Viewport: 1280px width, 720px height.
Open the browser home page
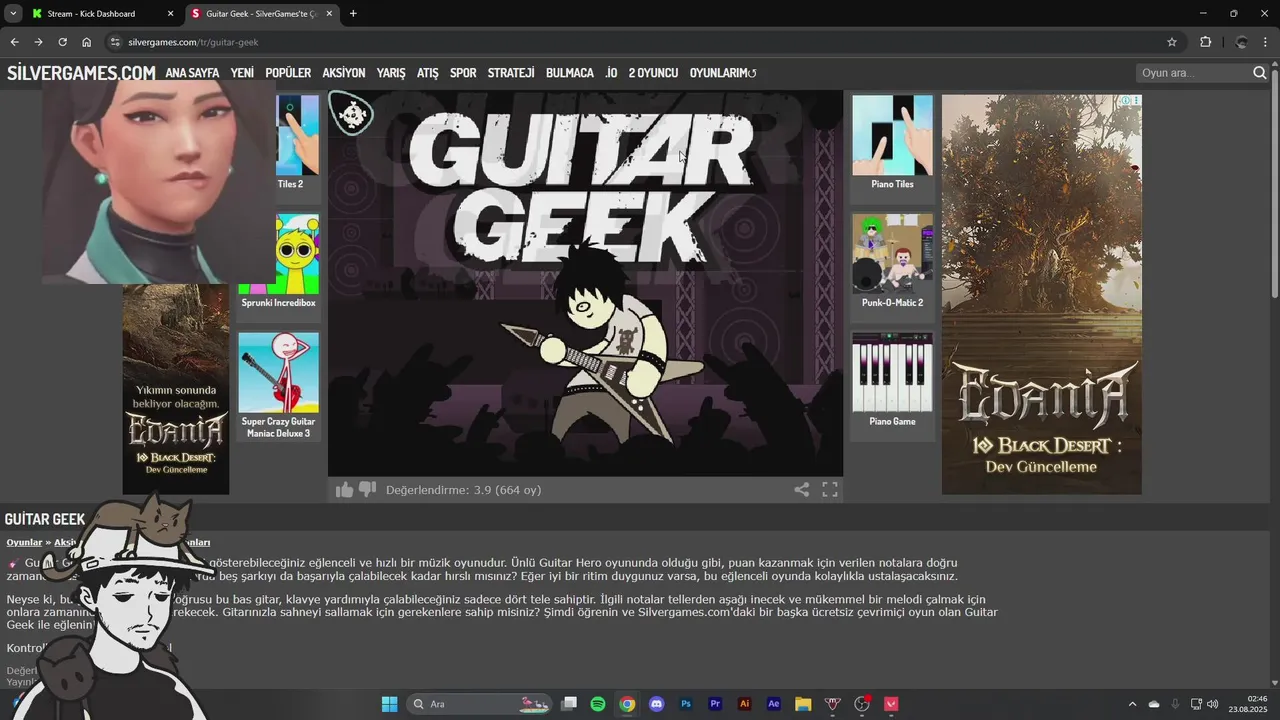pos(87,42)
